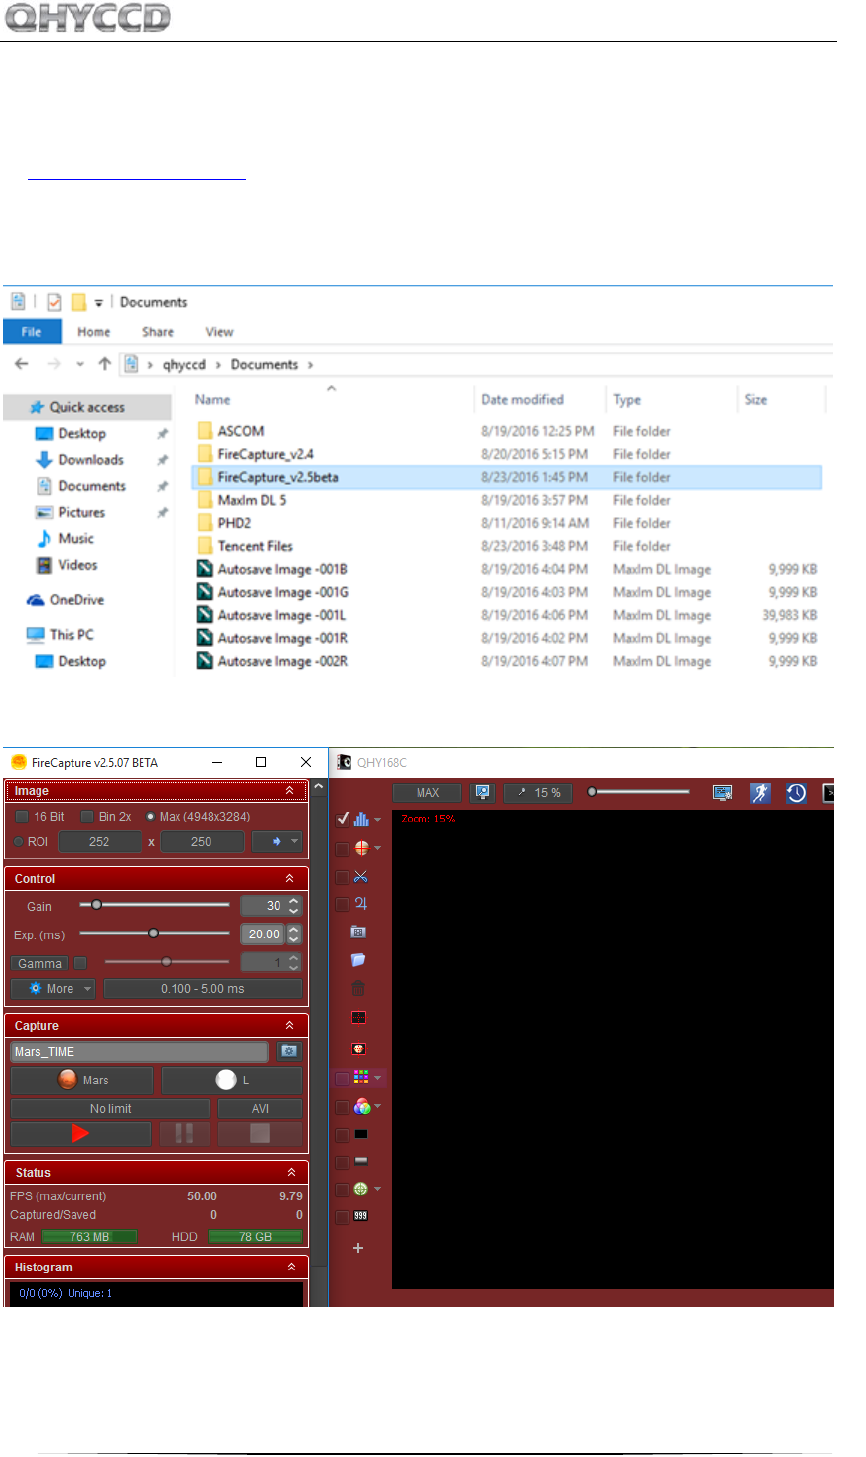Check the 999 counter checkbox
The width and height of the screenshot is (866, 1457).
(343, 1217)
